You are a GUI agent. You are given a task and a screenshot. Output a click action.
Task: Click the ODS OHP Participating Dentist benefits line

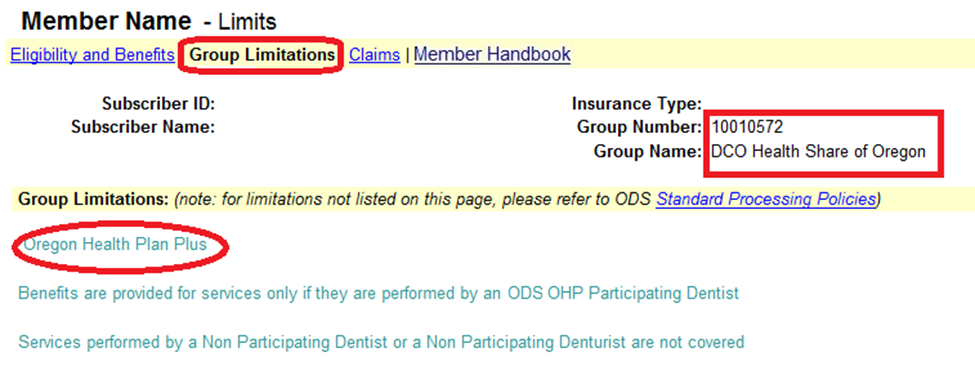pos(379,293)
